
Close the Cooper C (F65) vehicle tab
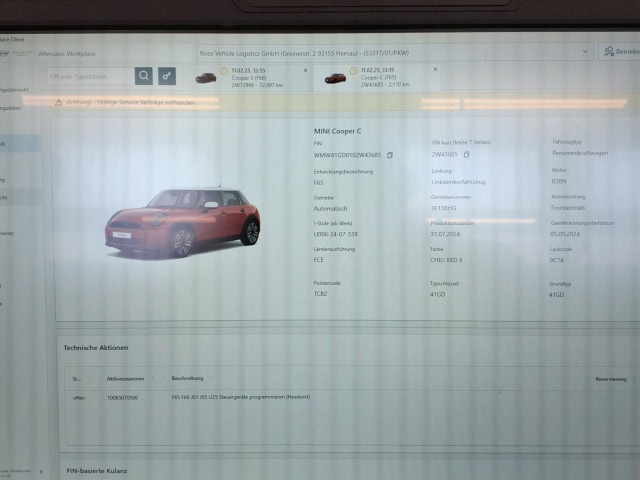pos(435,70)
